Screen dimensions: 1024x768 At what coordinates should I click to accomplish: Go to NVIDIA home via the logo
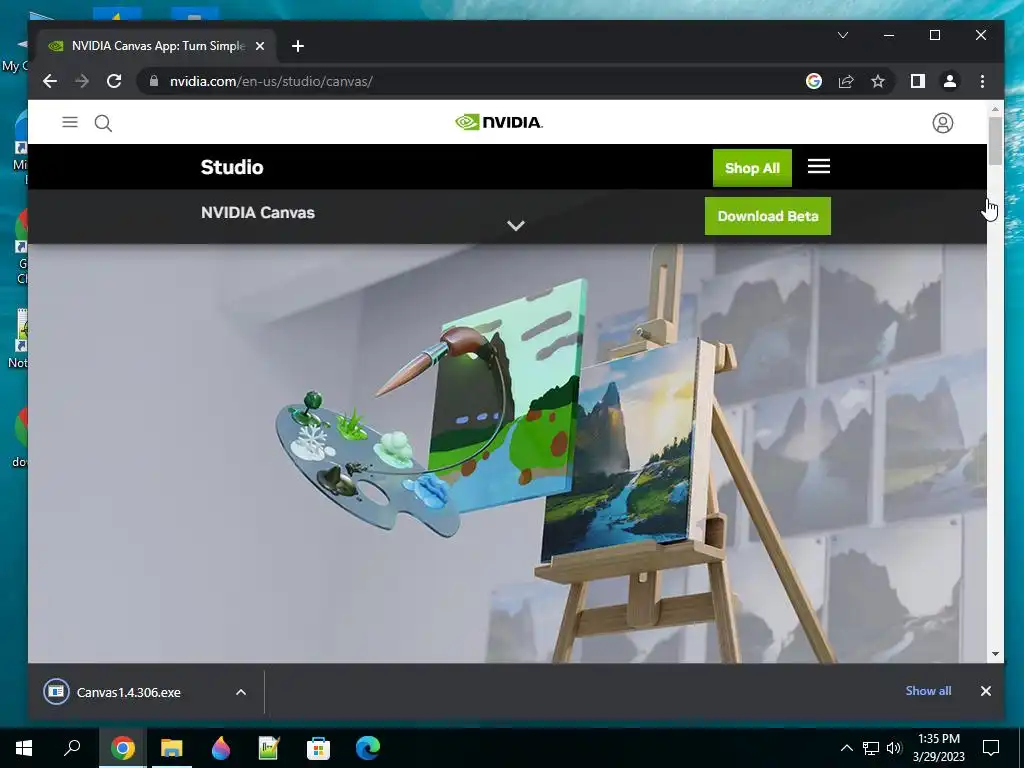(499, 122)
